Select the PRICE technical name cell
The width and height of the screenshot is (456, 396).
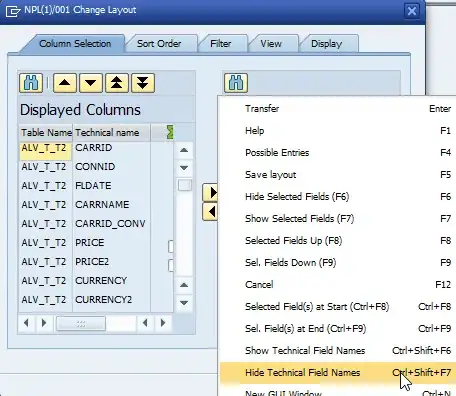pyautogui.click(x=111, y=243)
